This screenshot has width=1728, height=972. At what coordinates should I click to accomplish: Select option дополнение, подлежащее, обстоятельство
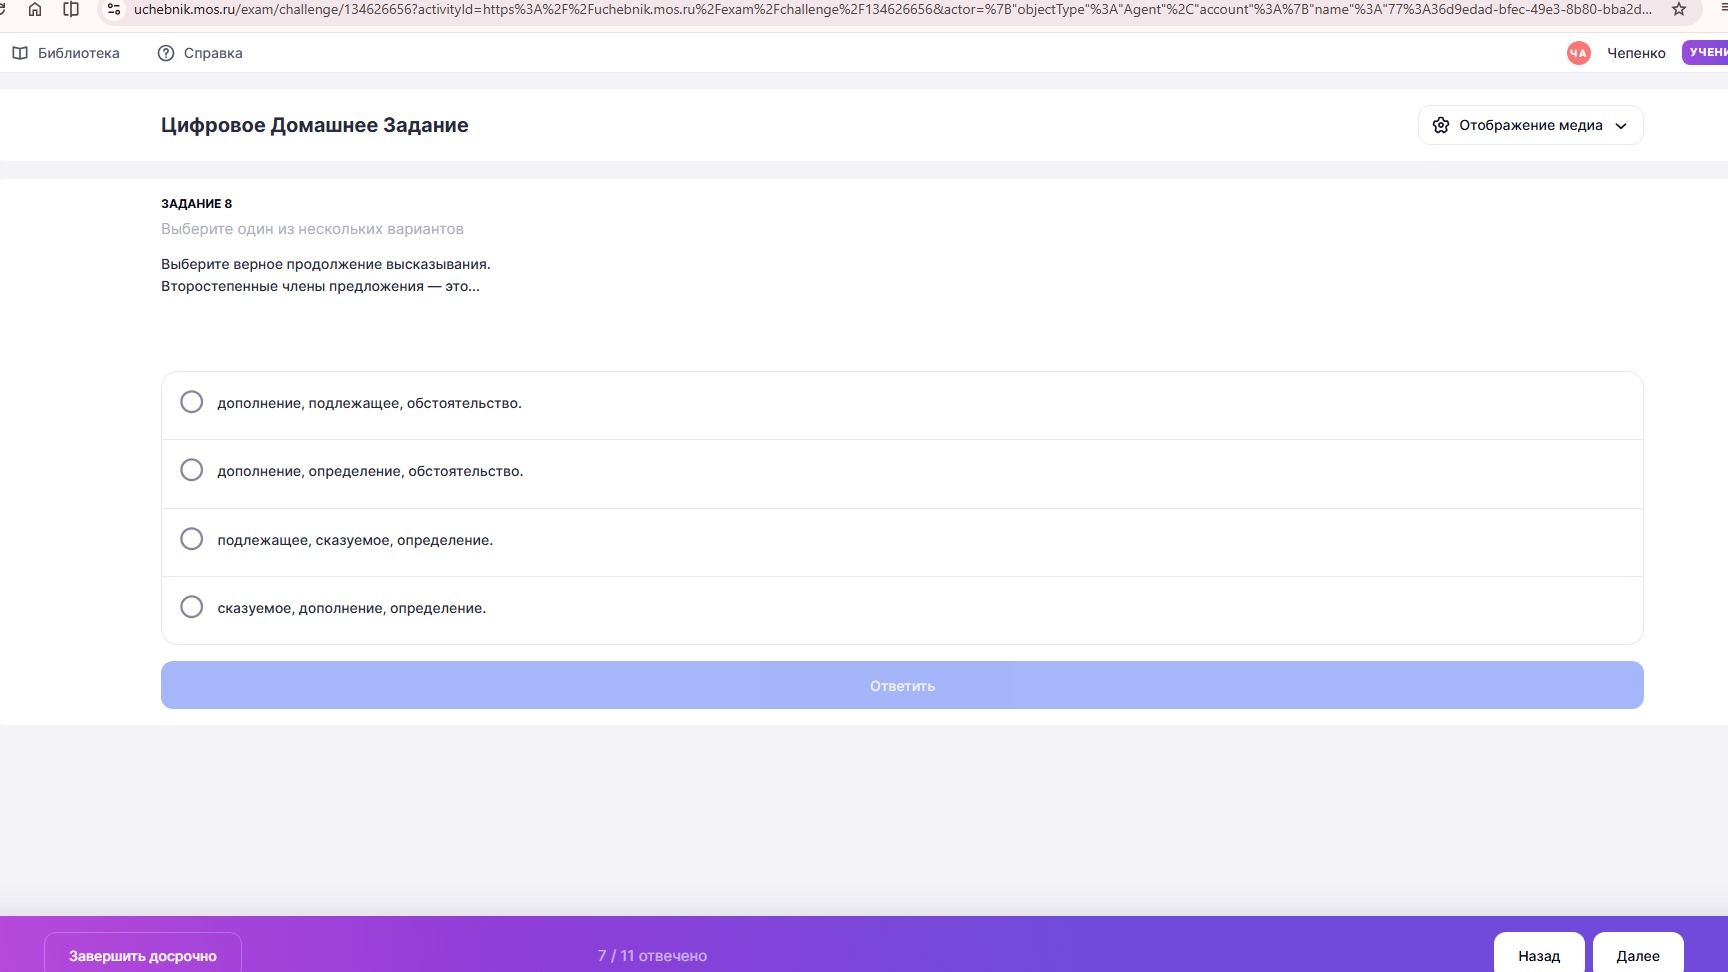tap(902, 405)
